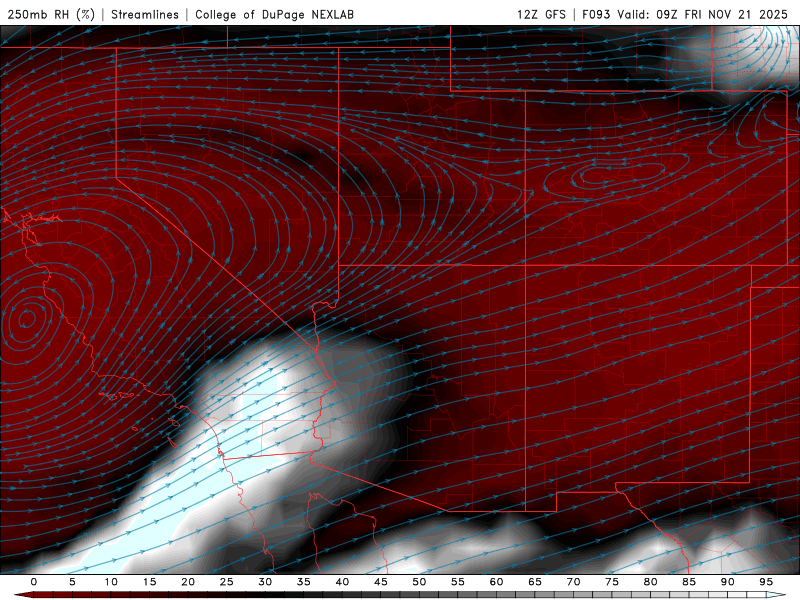Click the colorbar label "40"
Screen dimensions: 800x600
tap(342, 582)
